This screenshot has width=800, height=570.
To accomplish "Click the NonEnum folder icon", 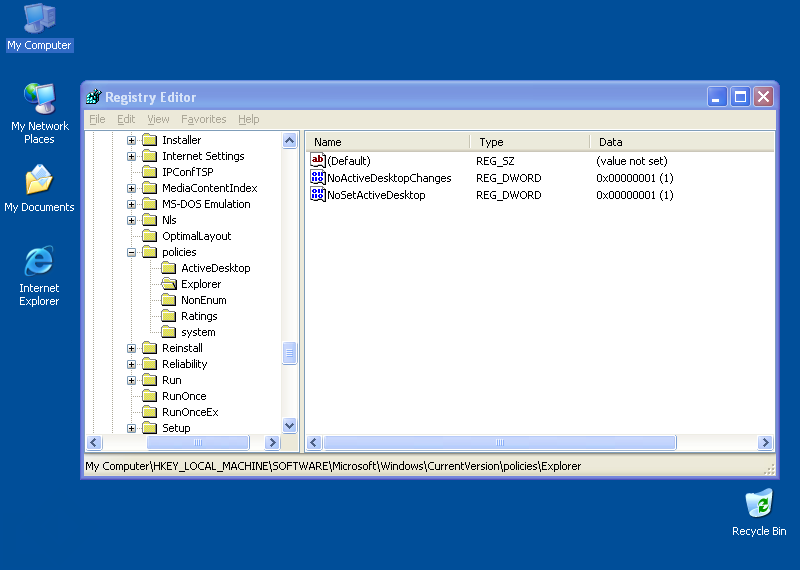I will [x=168, y=300].
